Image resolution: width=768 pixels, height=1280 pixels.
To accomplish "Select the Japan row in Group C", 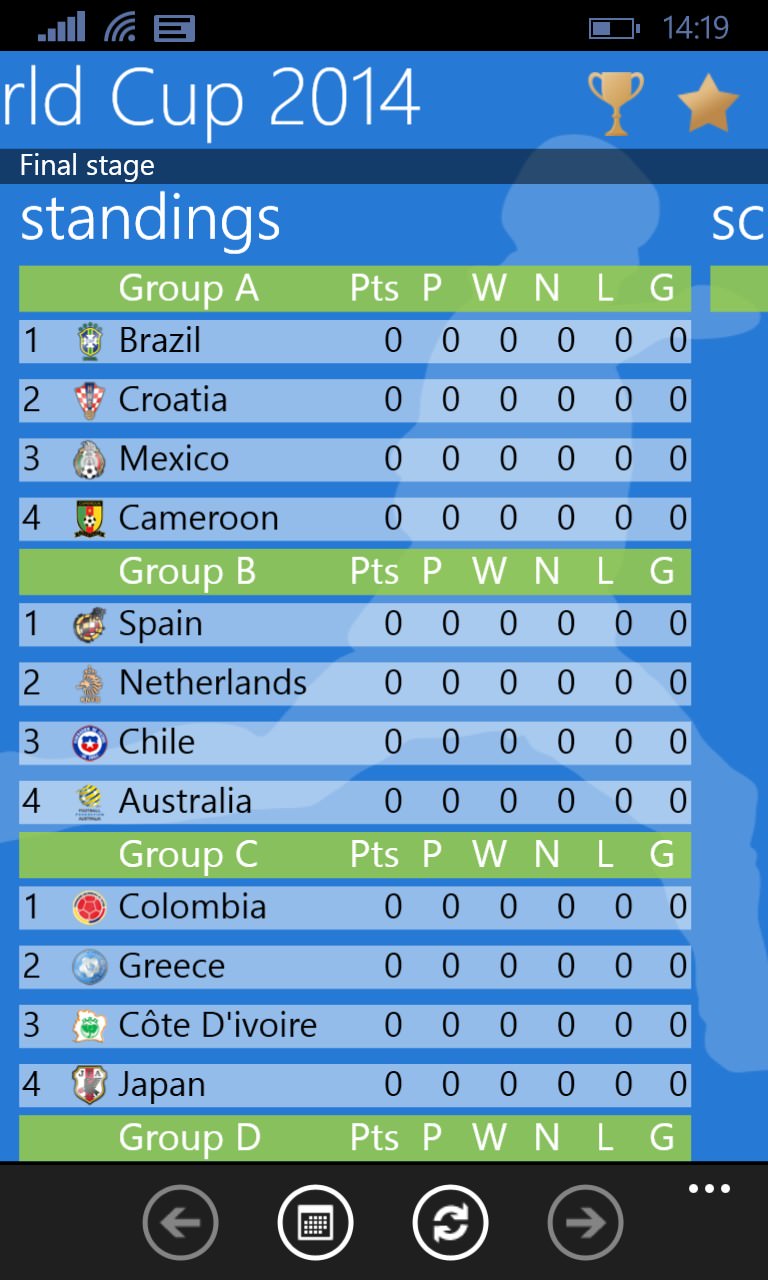I will pos(355,1085).
